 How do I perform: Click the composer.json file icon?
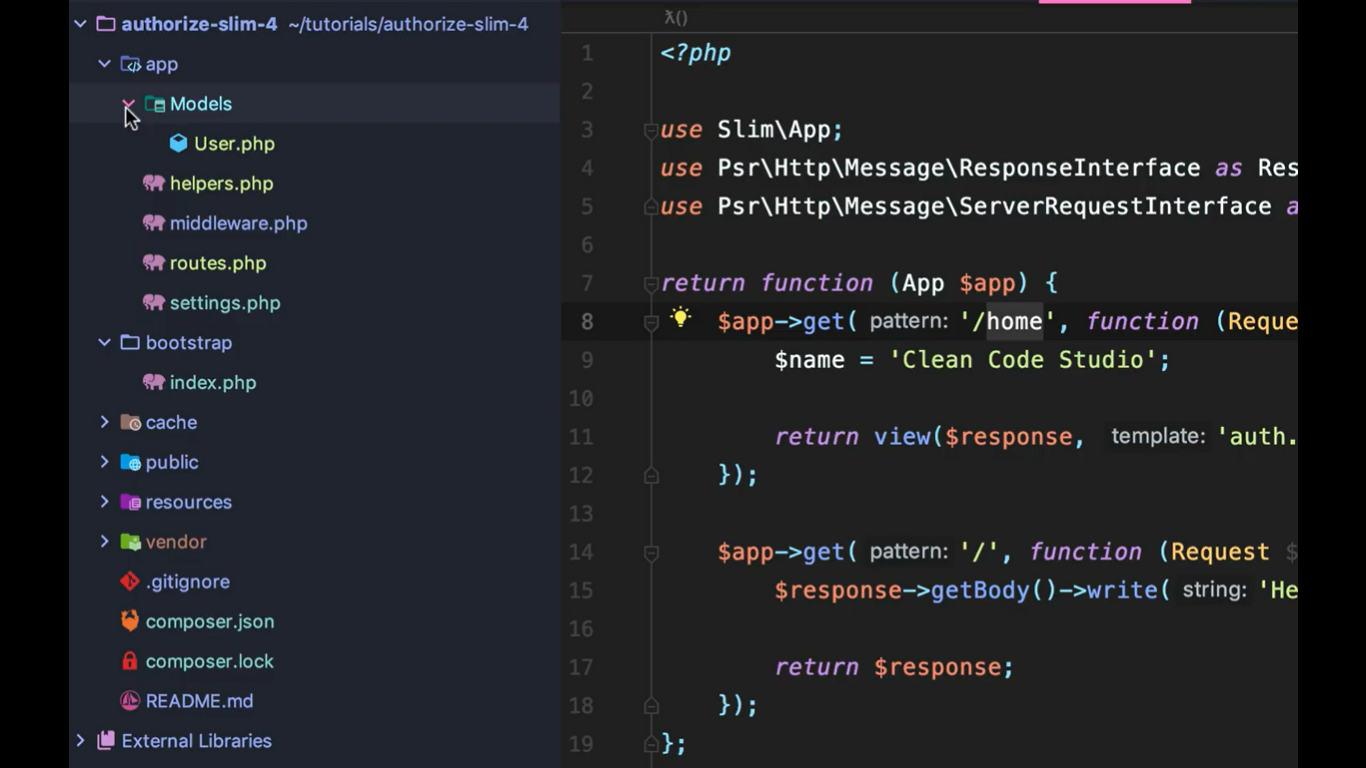click(130, 621)
